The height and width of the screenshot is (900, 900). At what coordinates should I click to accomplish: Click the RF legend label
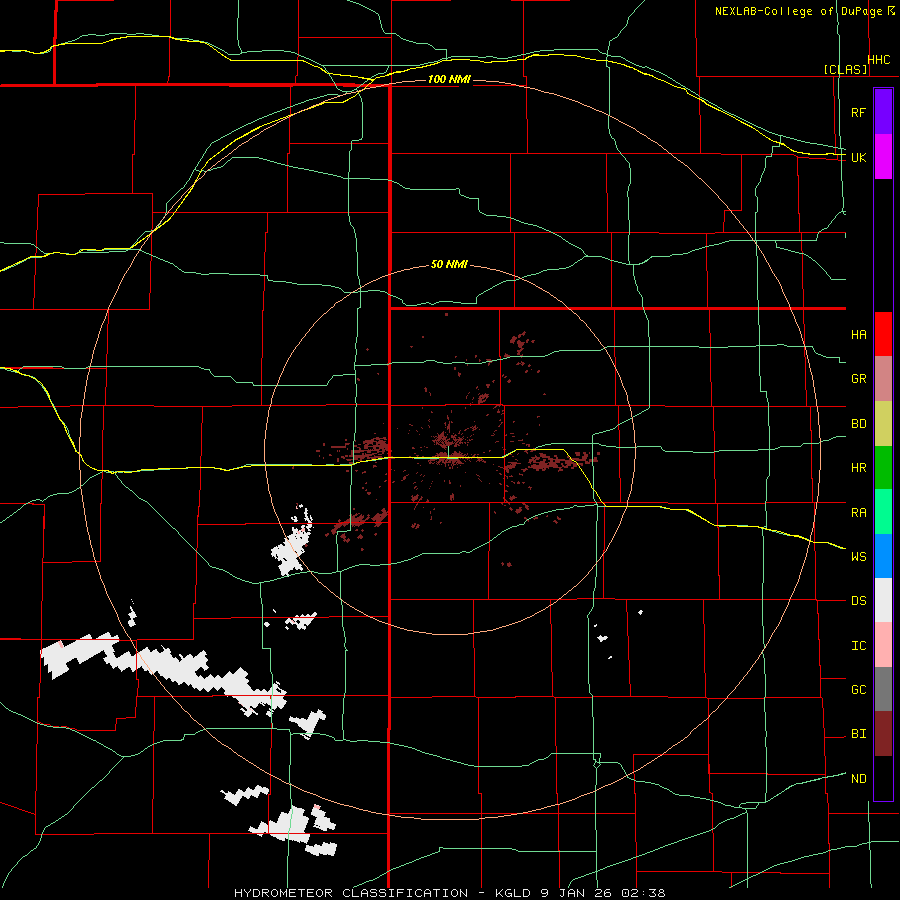858,112
